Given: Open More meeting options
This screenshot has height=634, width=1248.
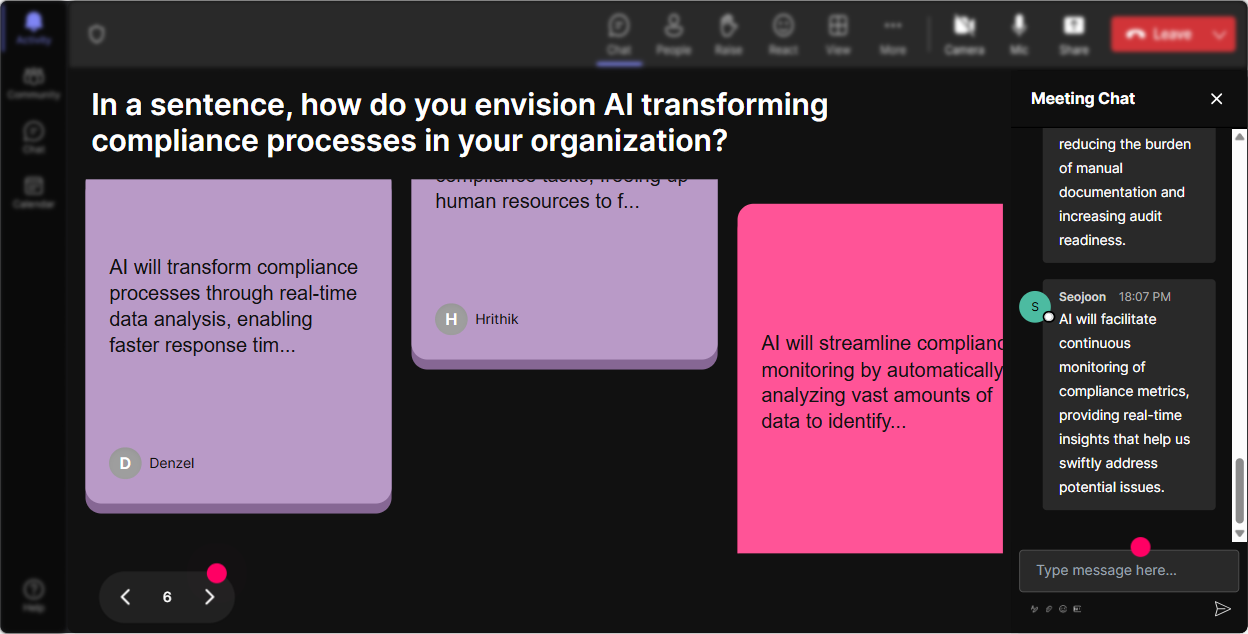Looking at the screenshot, I should [x=893, y=34].
